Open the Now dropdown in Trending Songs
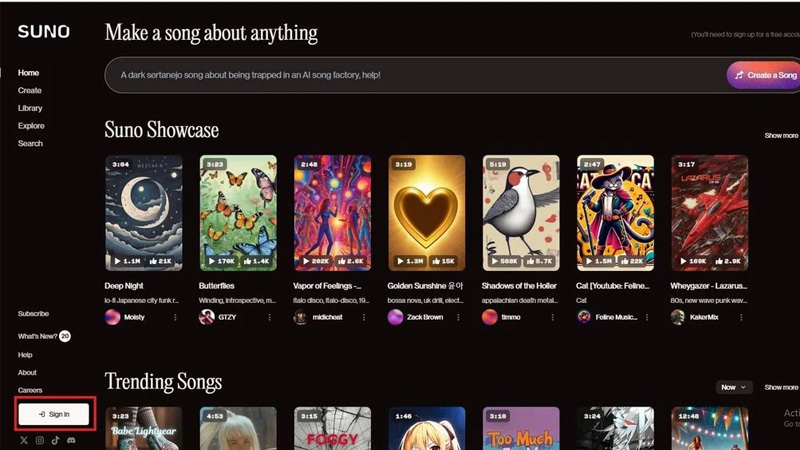The width and height of the screenshot is (800, 450). (734, 387)
